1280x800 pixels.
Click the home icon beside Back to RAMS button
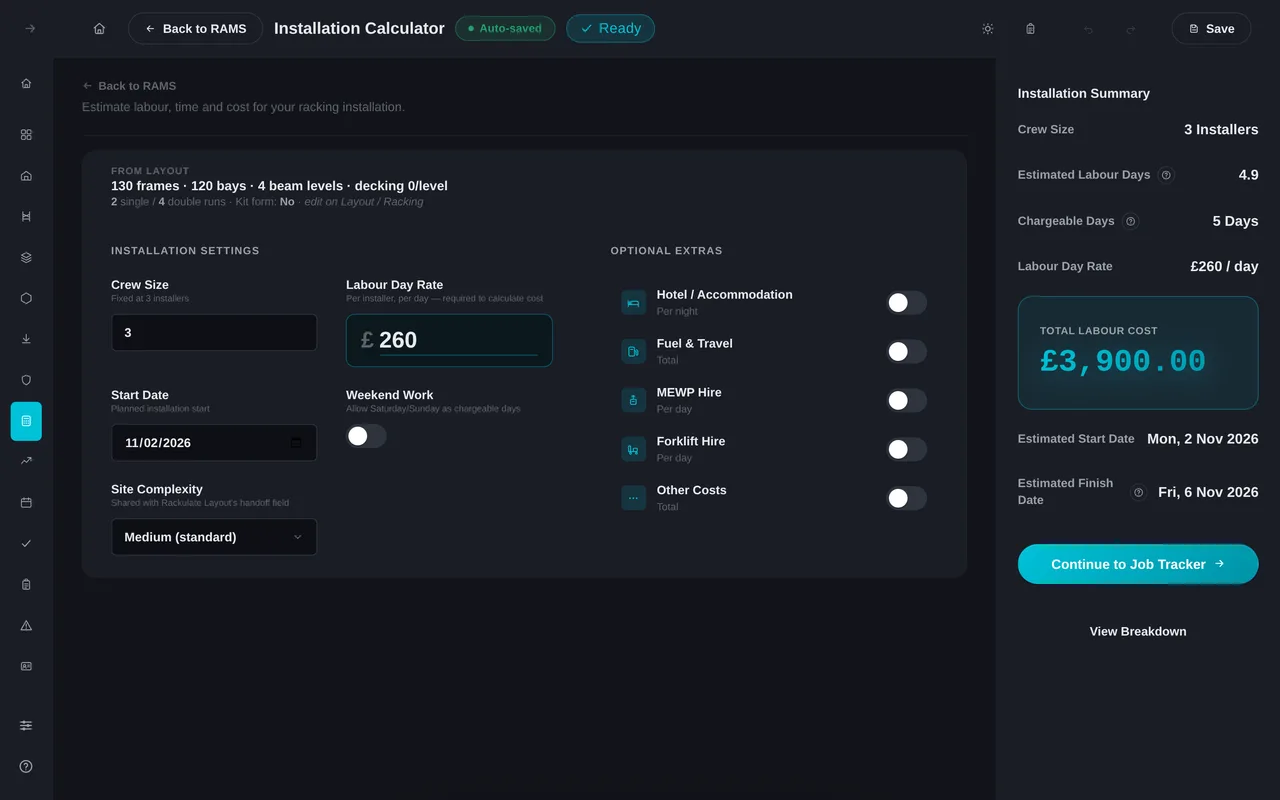pos(99,29)
